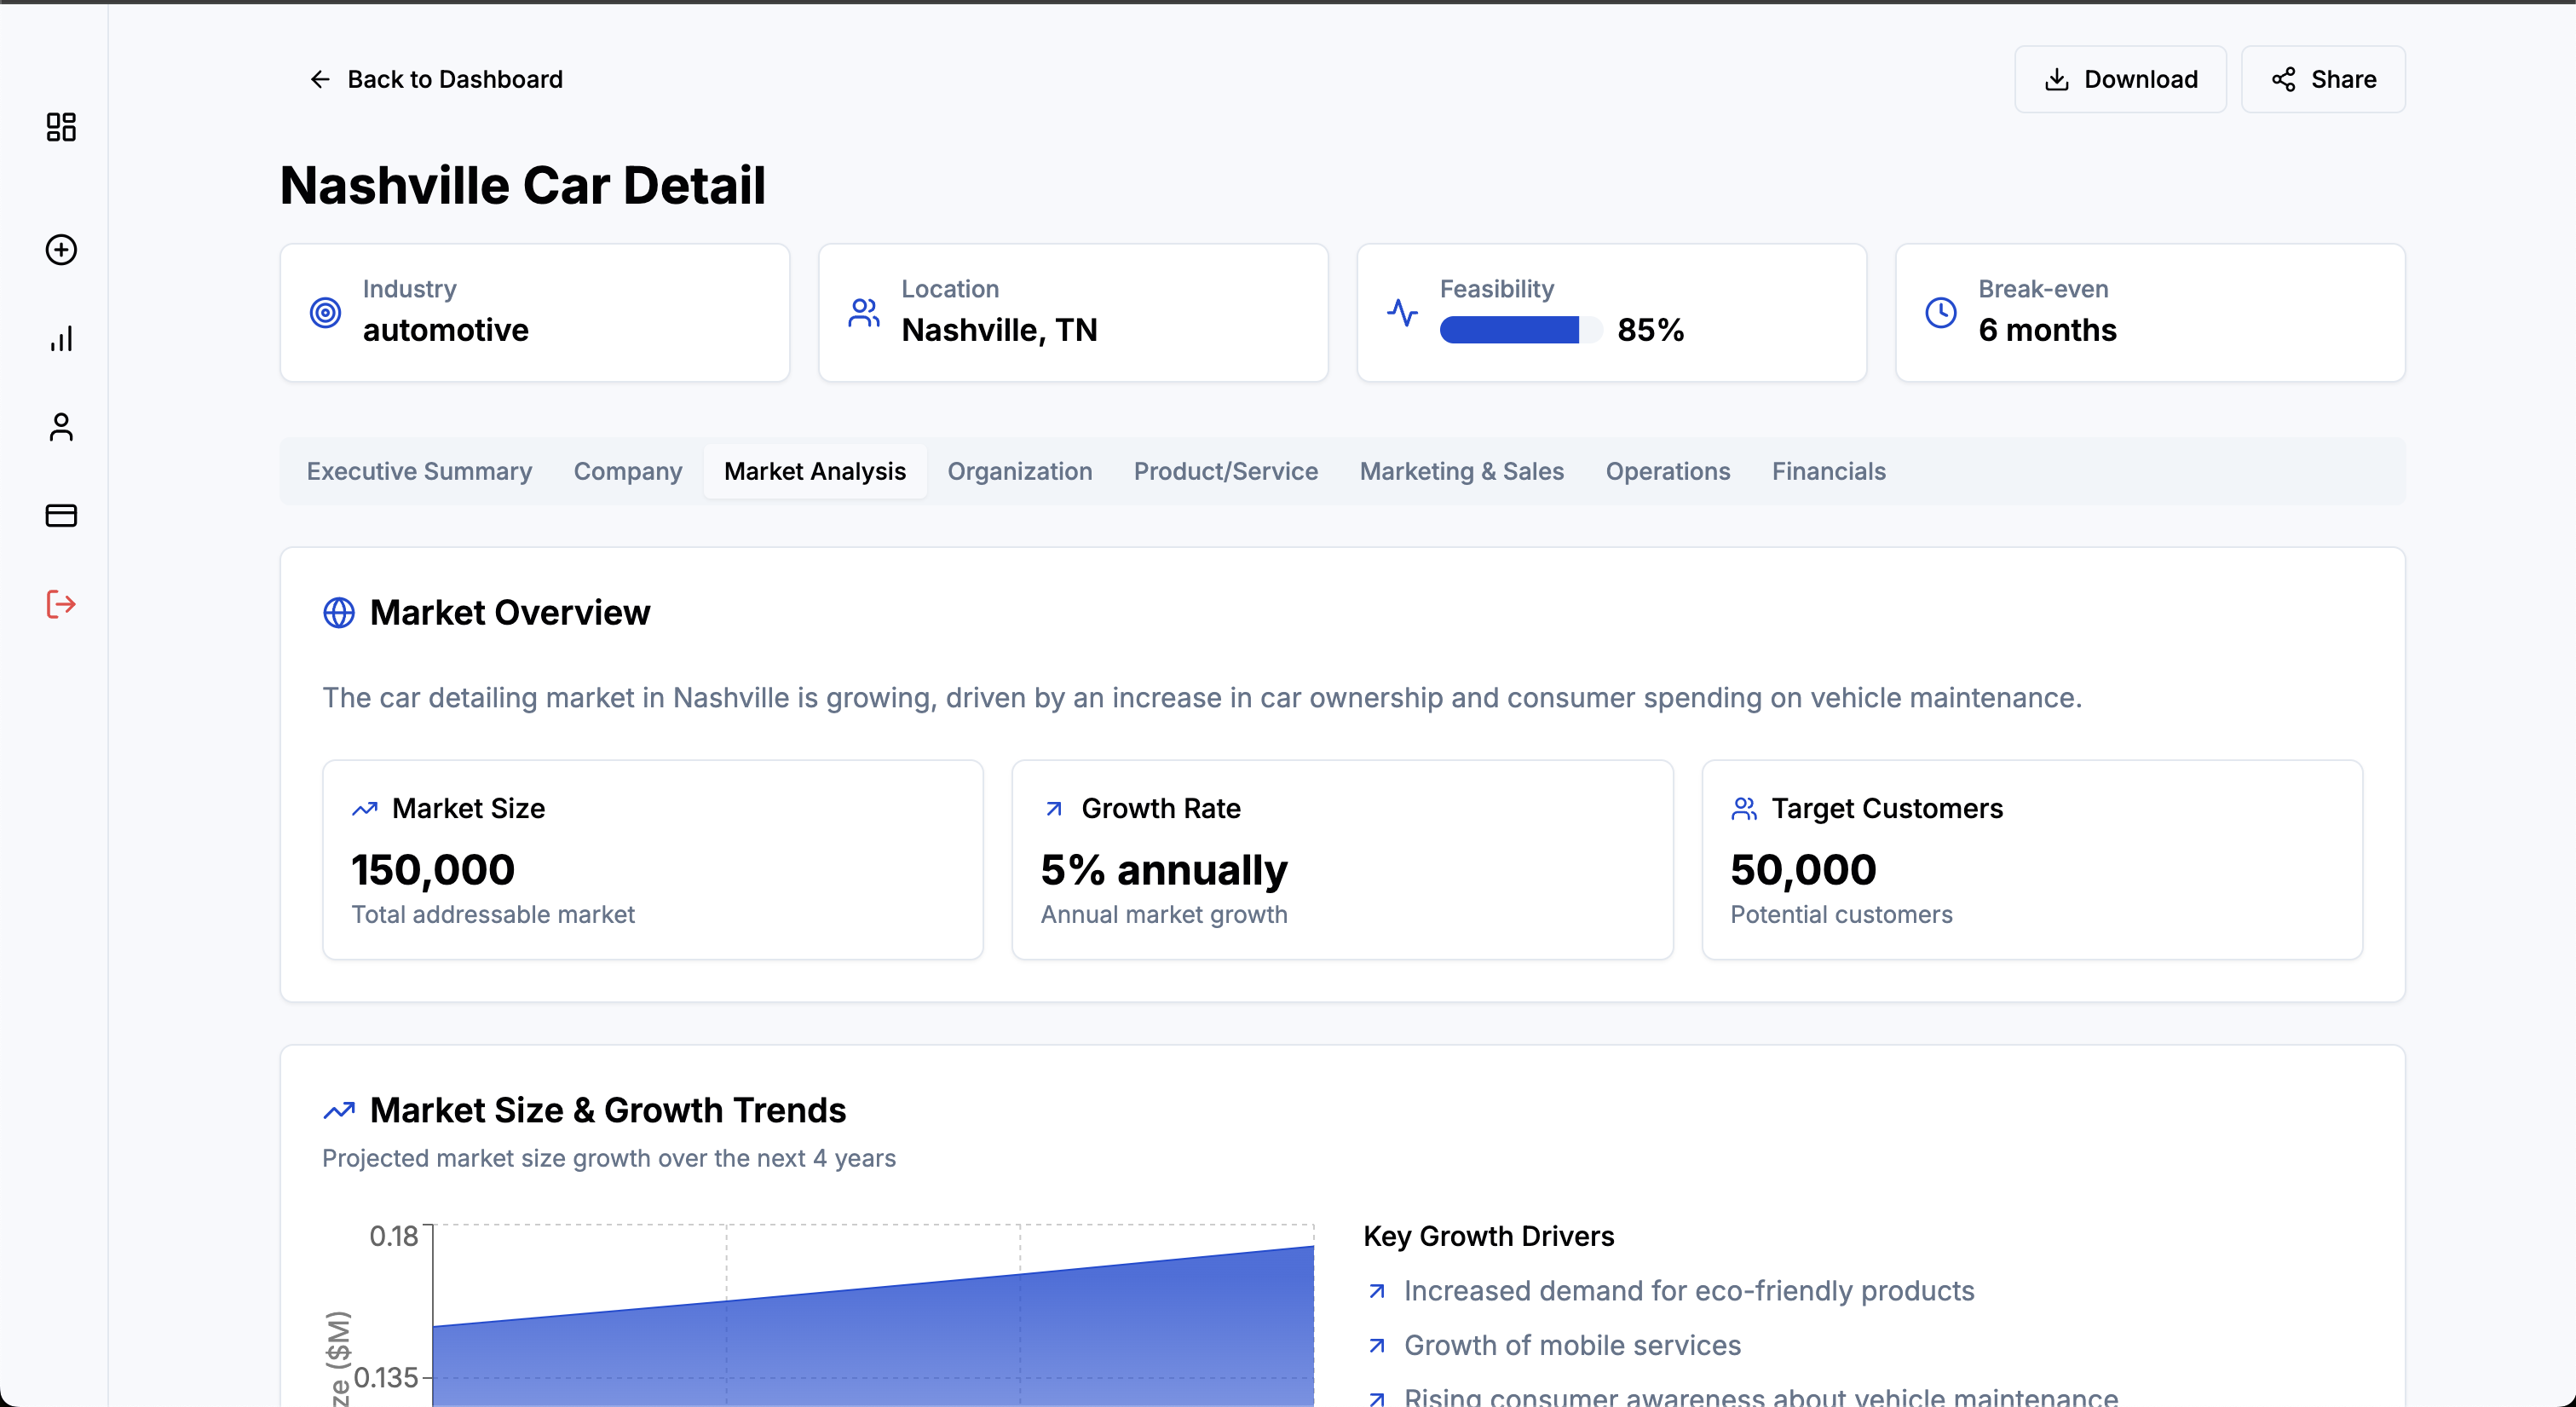Click the 150,000 market size value

coord(433,870)
